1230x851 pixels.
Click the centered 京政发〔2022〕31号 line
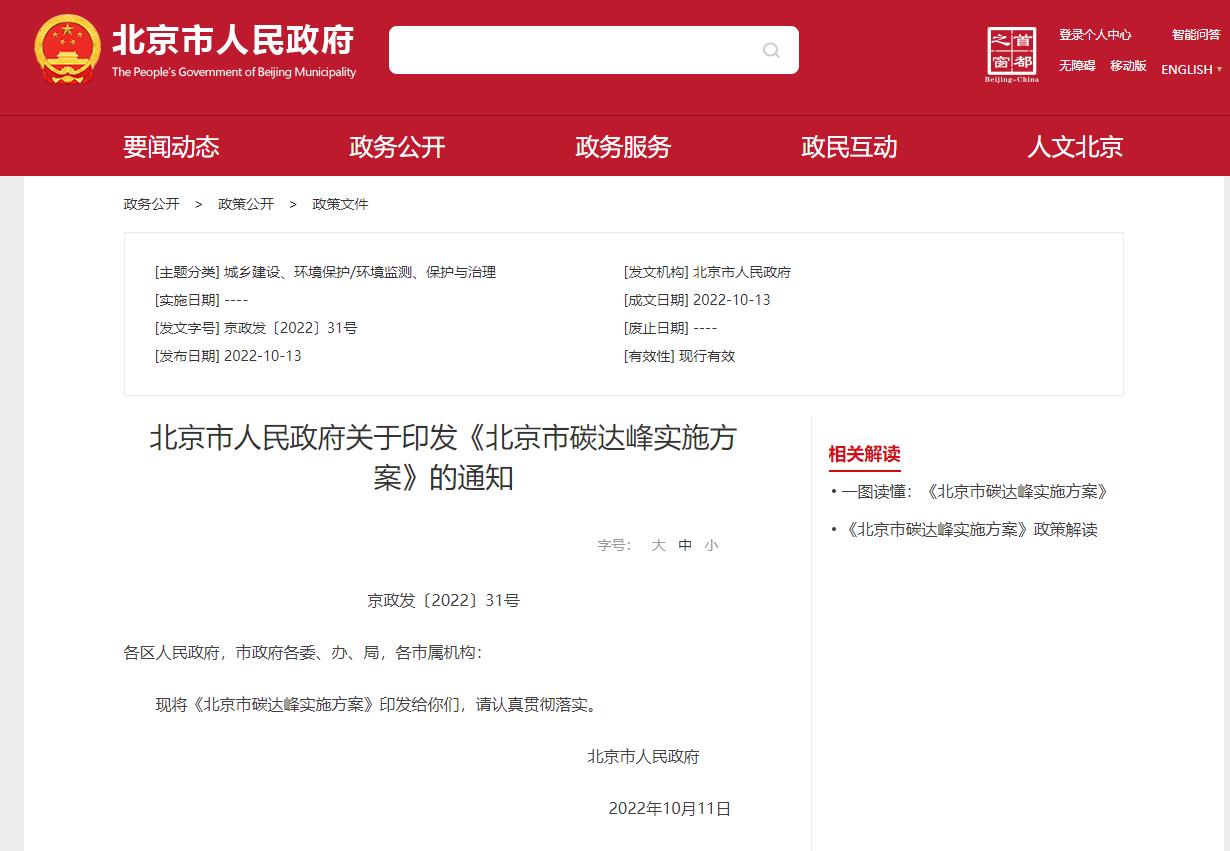[443, 601]
